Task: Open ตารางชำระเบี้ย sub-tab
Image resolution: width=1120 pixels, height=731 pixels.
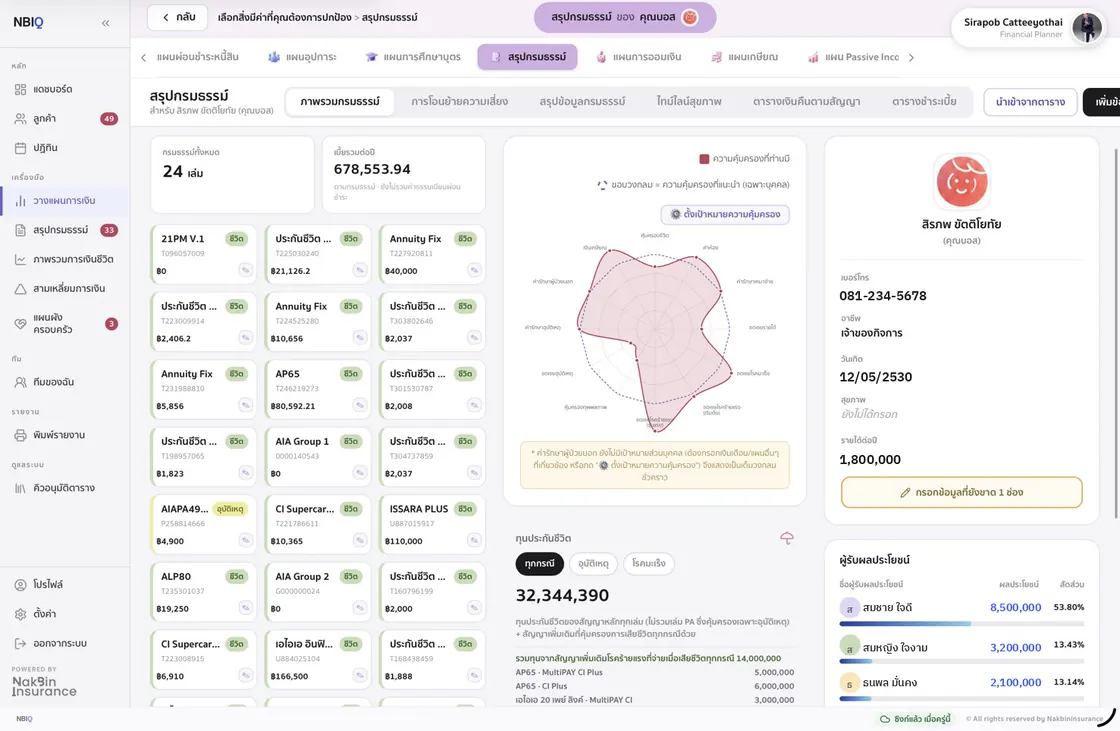Action: pyautogui.click(x=924, y=101)
